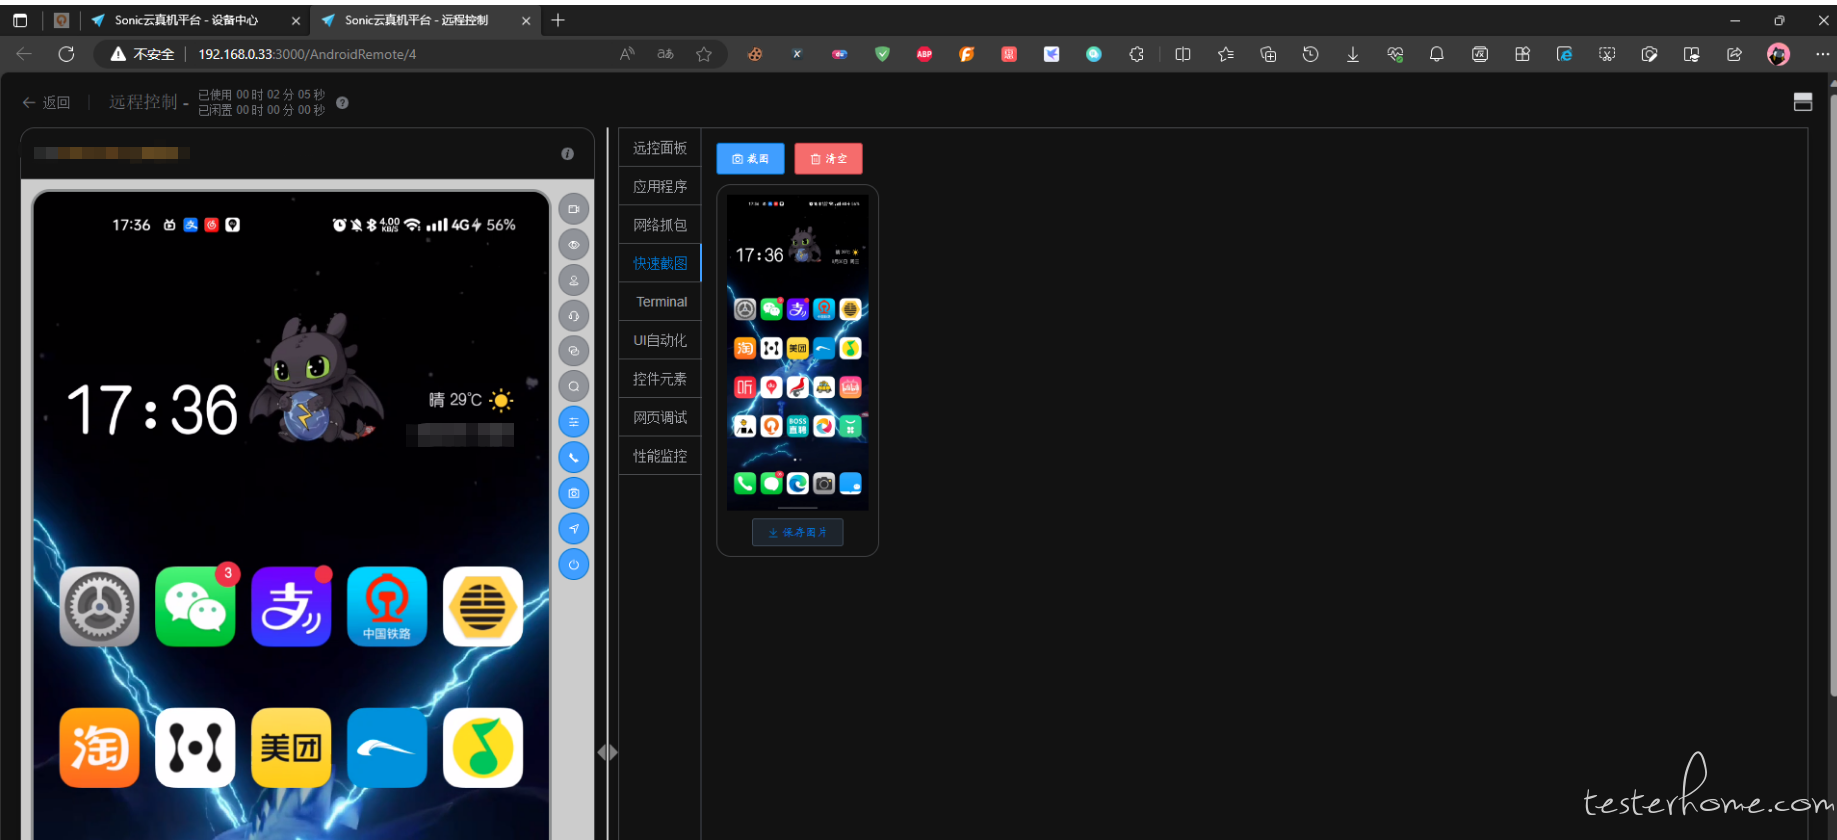This screenshot has width=1837, height=840.
Task: Open Taobao app on mirrored phone
Action: pyautogui.click(x=99, y=748)
